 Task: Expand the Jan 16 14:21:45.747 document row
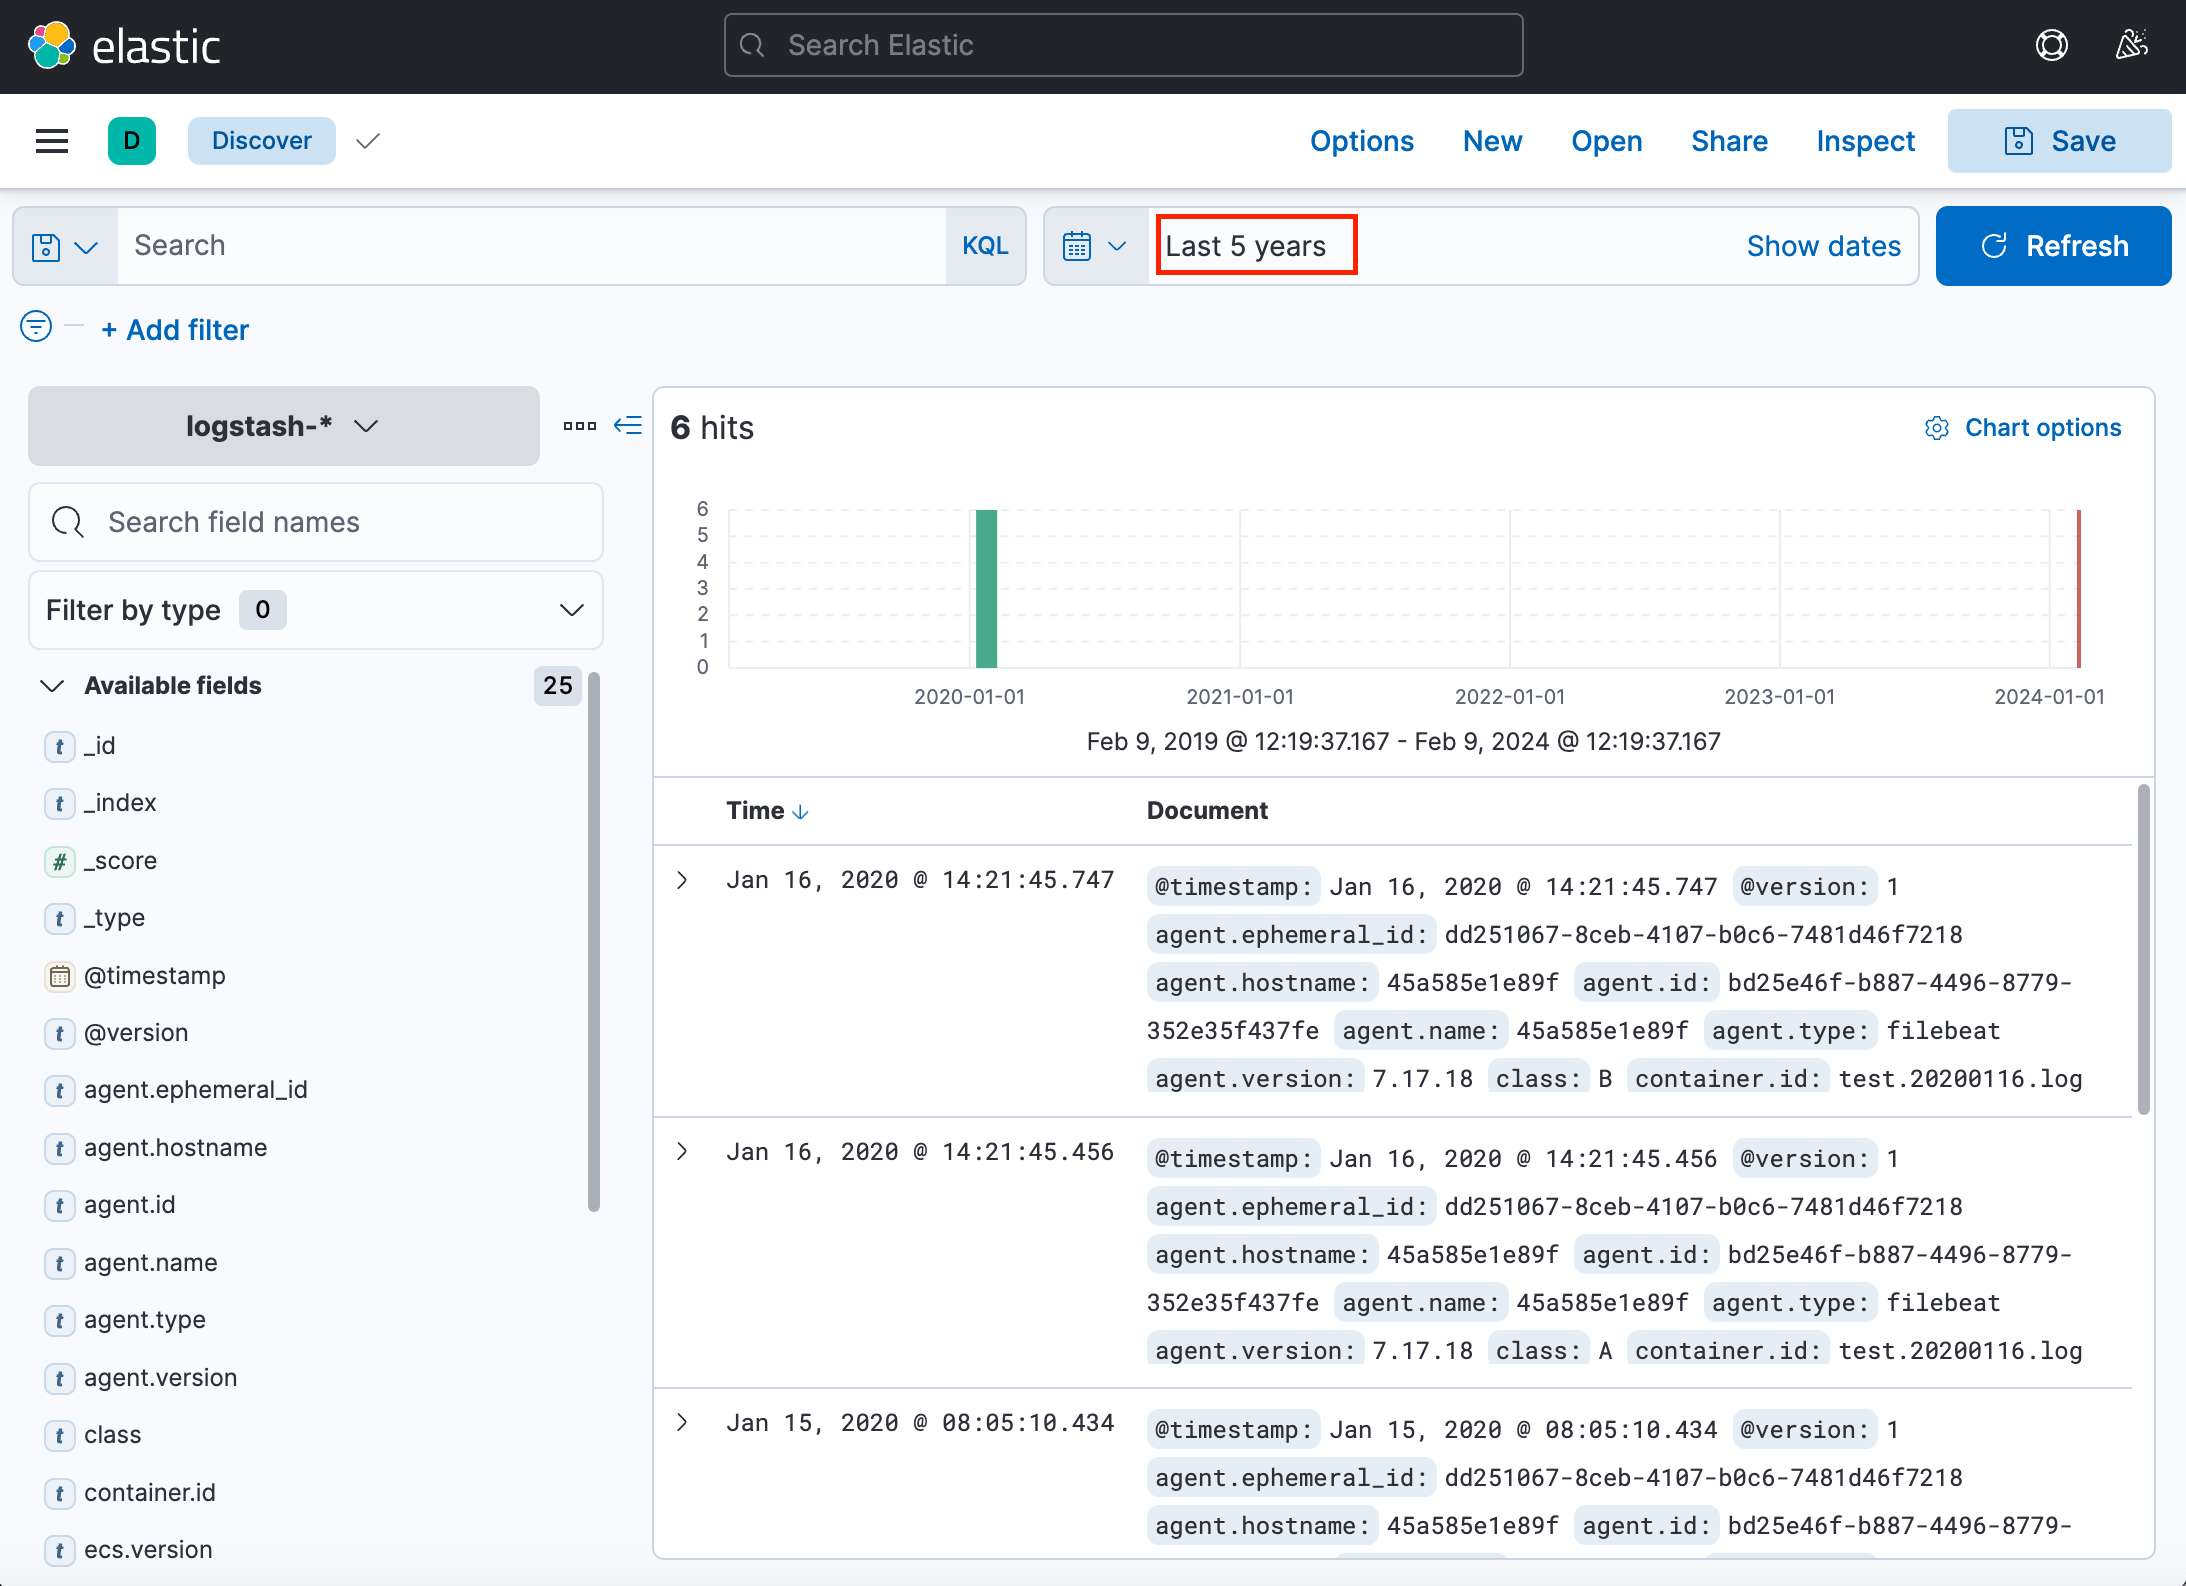(x=682, y=880)
